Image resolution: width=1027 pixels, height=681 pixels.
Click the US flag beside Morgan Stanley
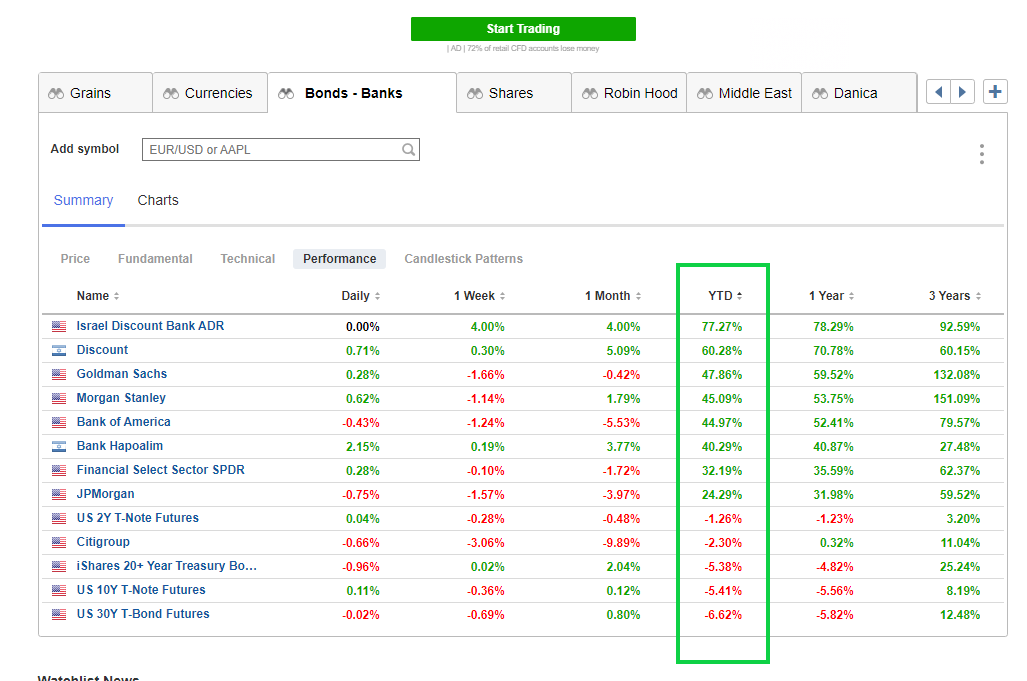pos(59,399)
